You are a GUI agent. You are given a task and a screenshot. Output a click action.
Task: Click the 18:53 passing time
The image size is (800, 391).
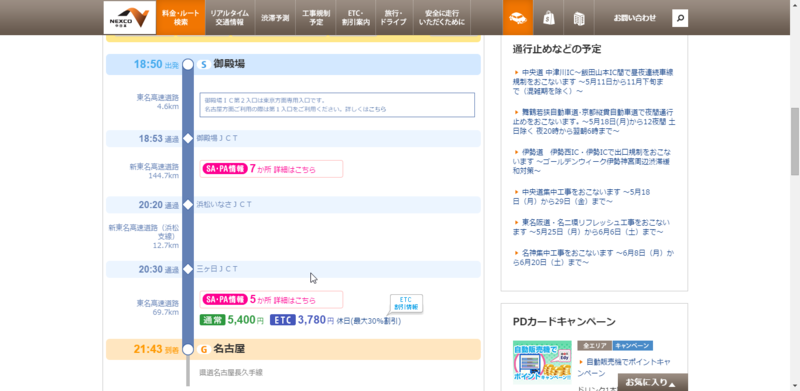tap(151, 138)
